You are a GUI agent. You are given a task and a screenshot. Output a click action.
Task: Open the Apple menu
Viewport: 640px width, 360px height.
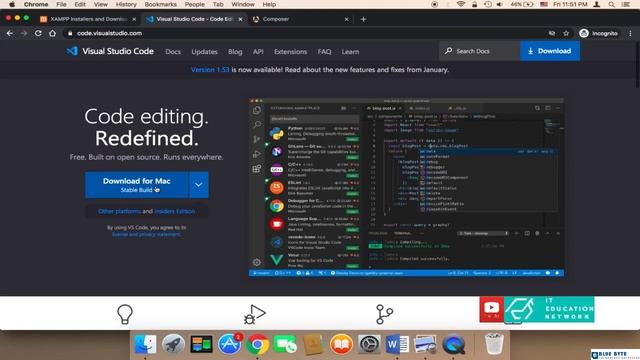[x=12, y=4]
